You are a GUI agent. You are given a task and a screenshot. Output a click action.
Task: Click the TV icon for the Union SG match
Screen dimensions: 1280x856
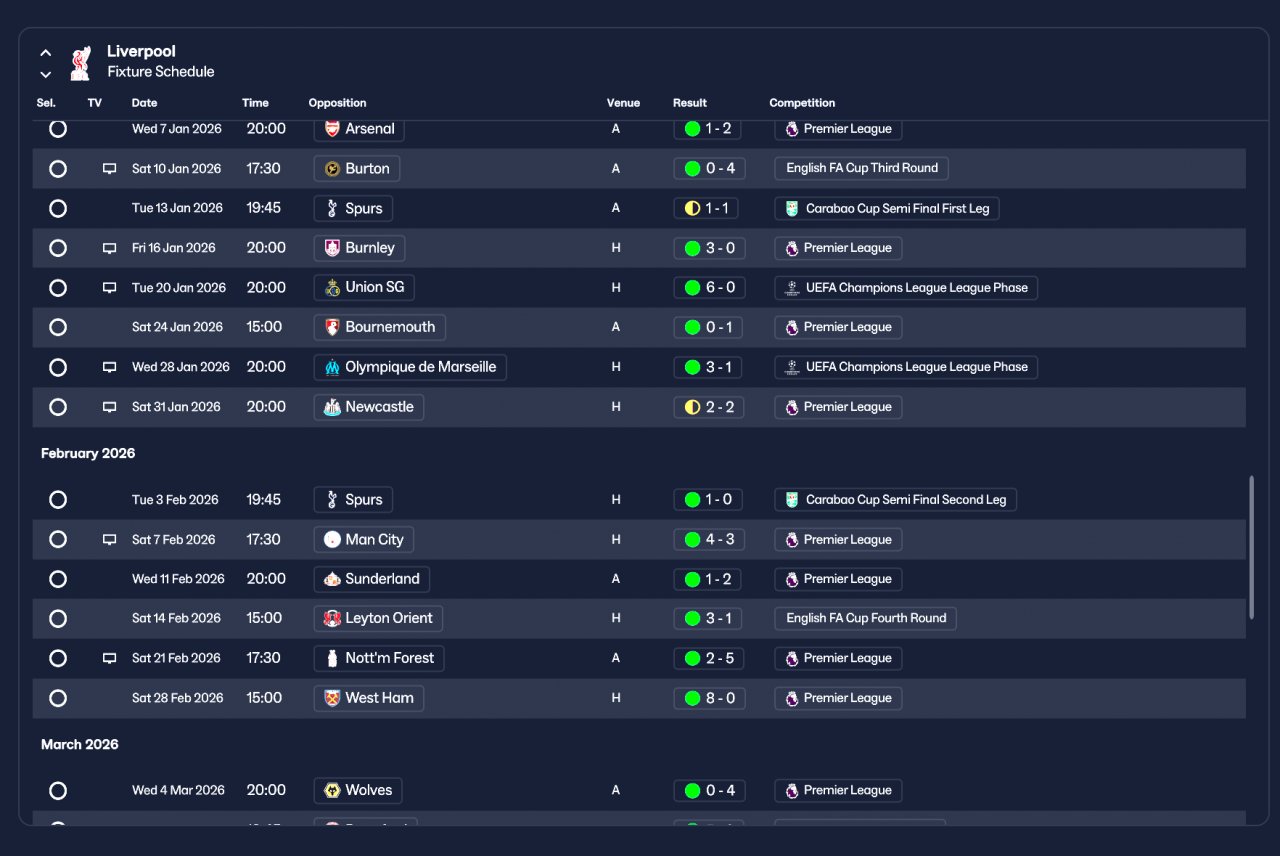(x=109, y=288)
